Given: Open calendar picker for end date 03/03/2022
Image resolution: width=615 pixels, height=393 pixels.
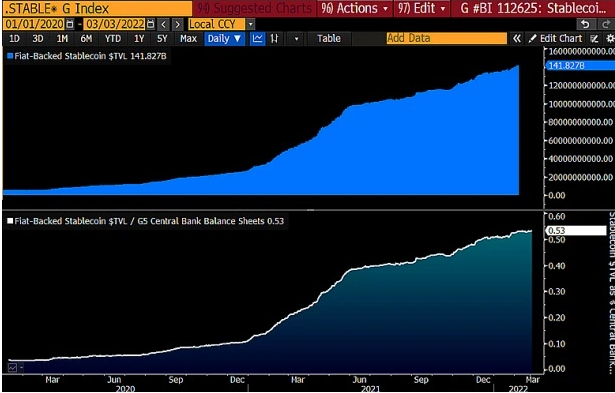Looking at the screenshot, I should tap(151, 24).
